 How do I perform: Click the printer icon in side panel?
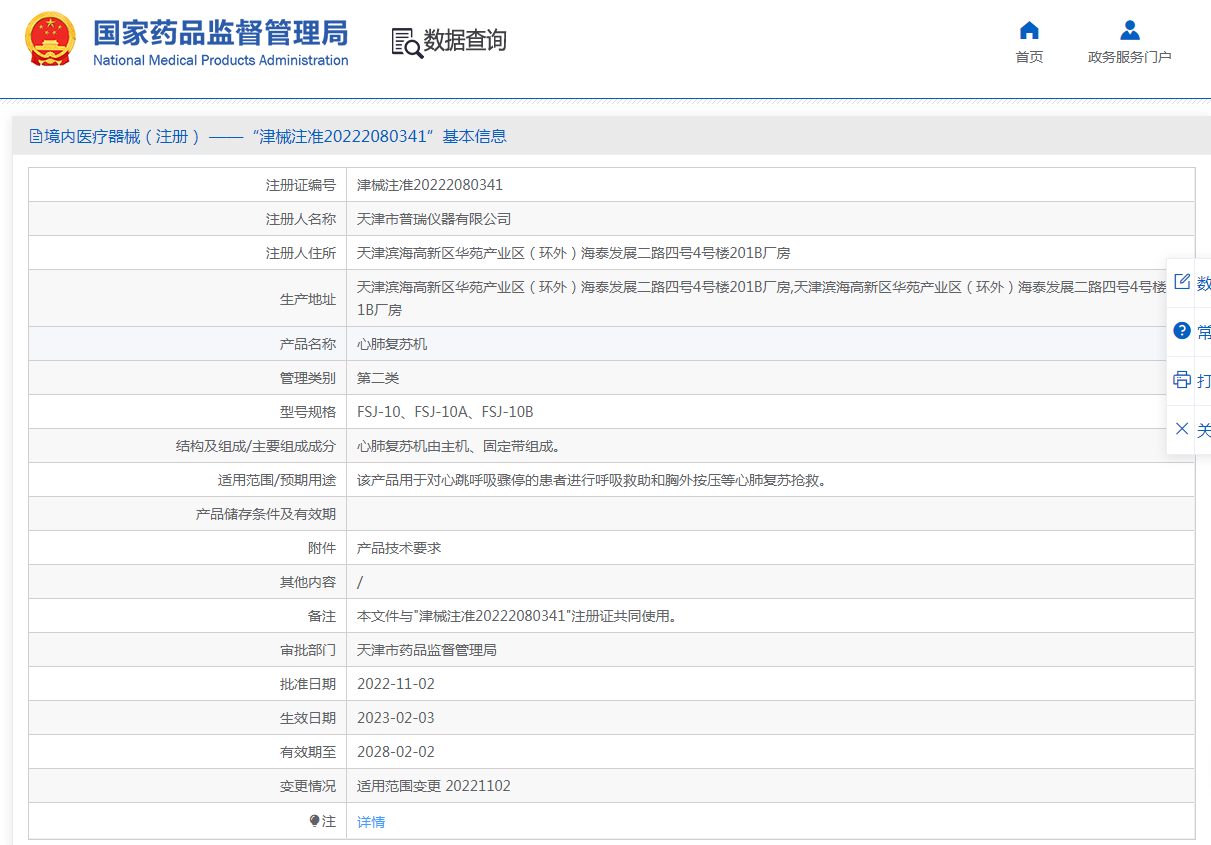point(1182,380)
